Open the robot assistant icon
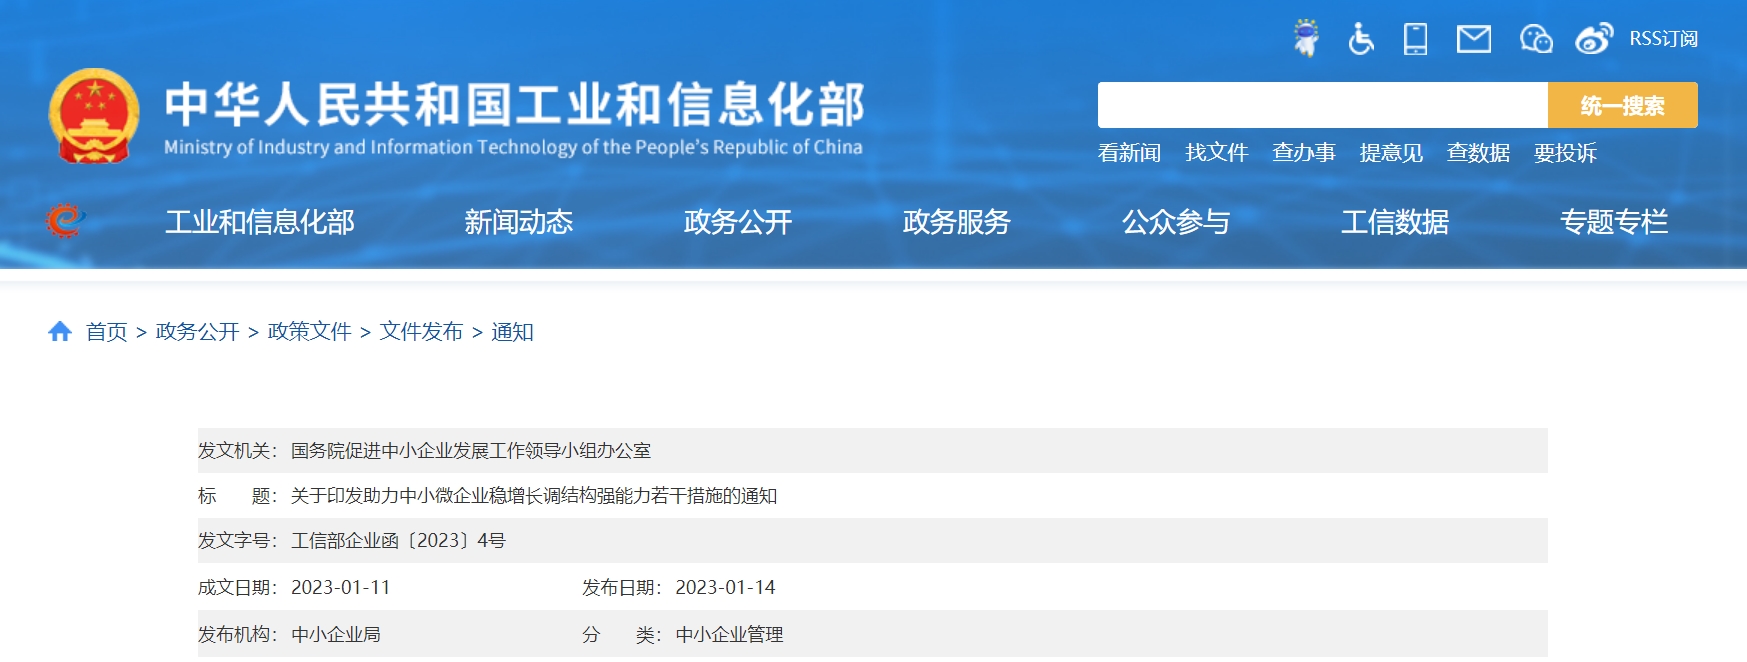This screenshot has height=662, width=1747. (x=1305, y=38)
